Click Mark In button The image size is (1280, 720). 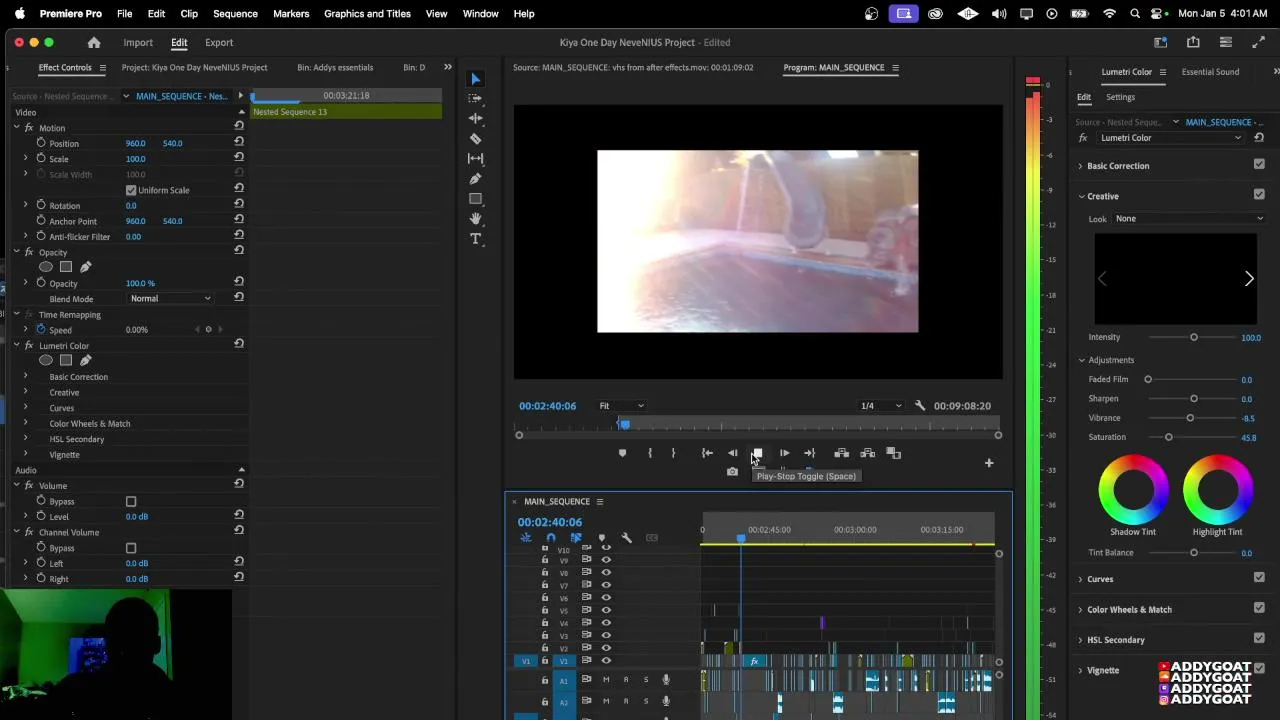tap(650, 454)
